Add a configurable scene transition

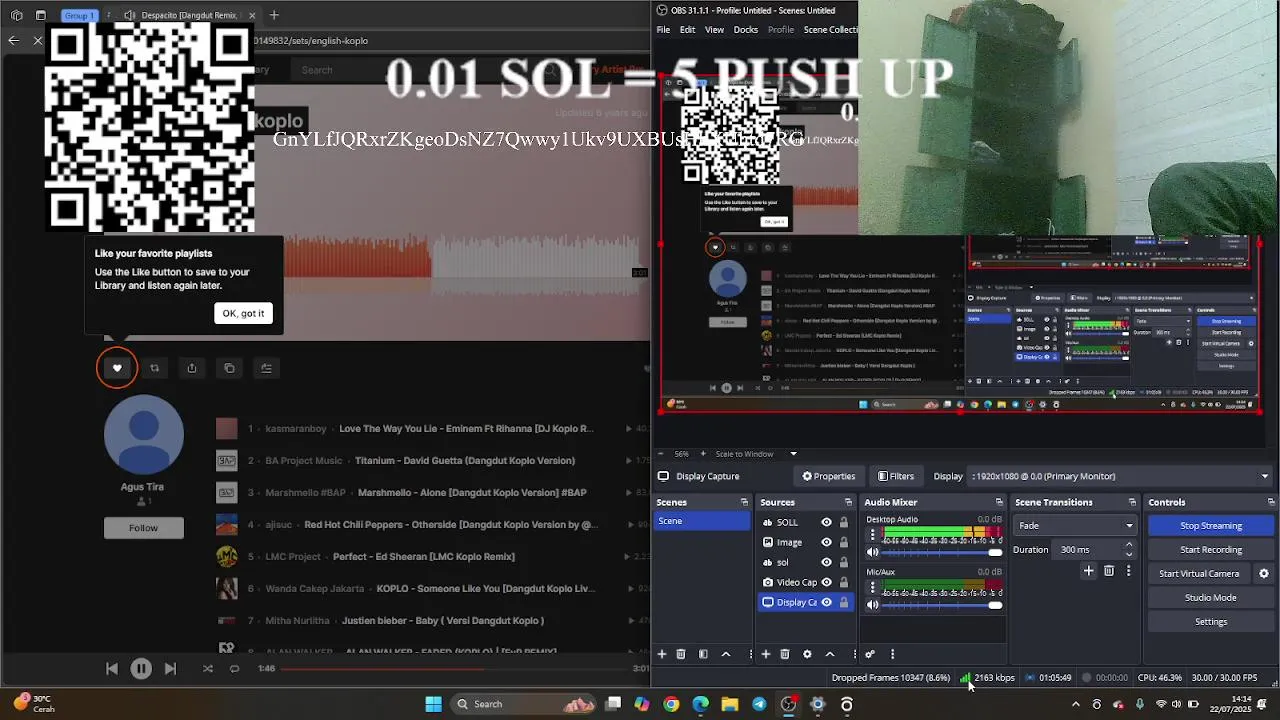coord(1088,571)
